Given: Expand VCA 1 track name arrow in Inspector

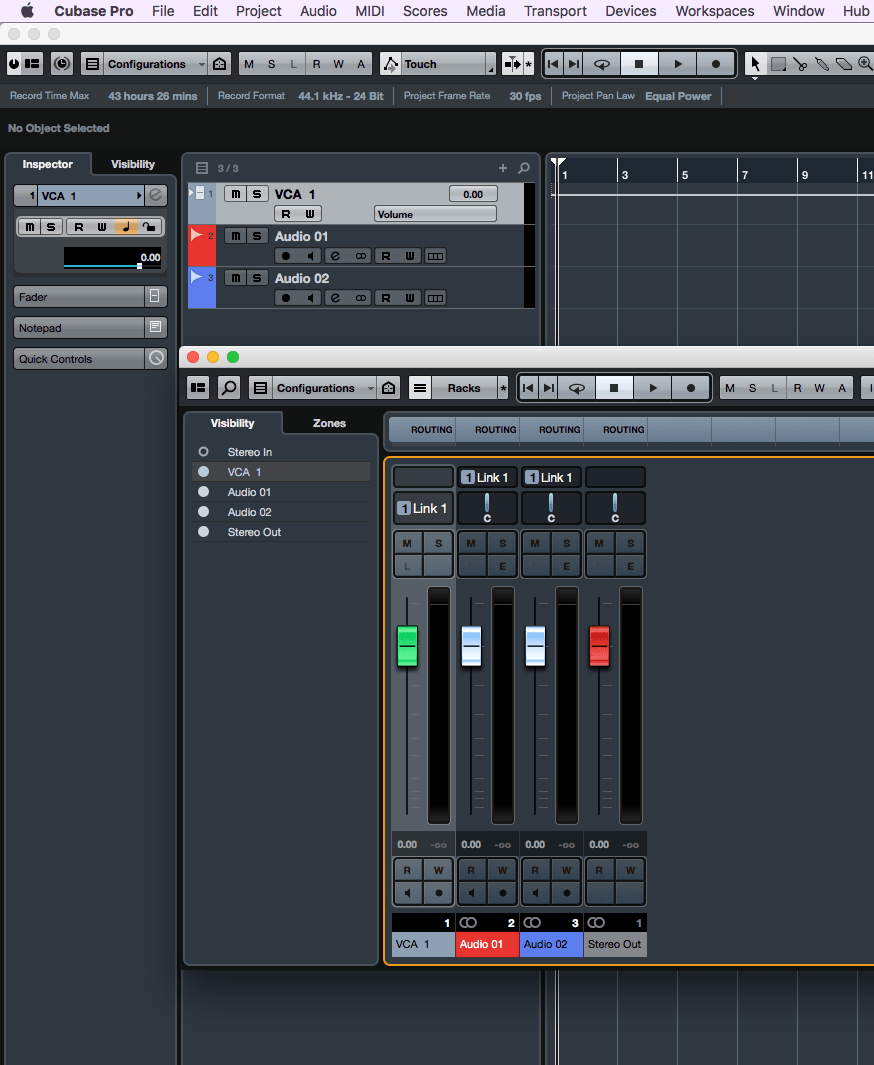Looking at the screenshot, I should [139, 196].
